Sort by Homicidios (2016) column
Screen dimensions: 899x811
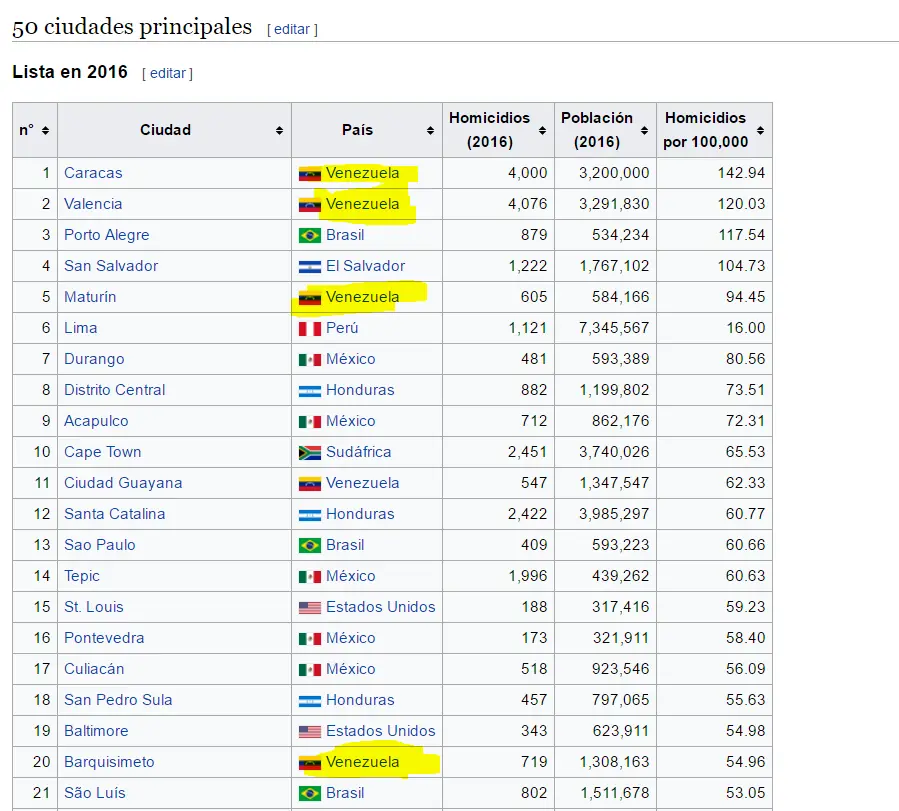point(543,130)
